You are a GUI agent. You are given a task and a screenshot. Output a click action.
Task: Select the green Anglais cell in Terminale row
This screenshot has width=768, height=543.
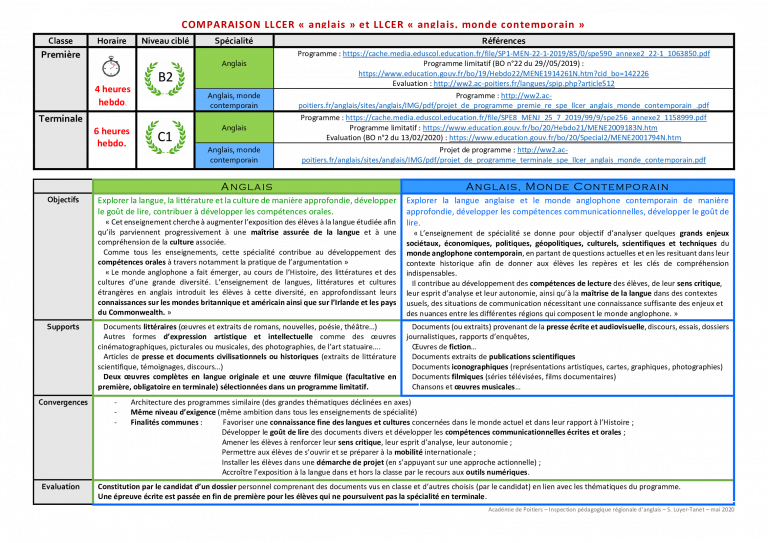(234, 127)
